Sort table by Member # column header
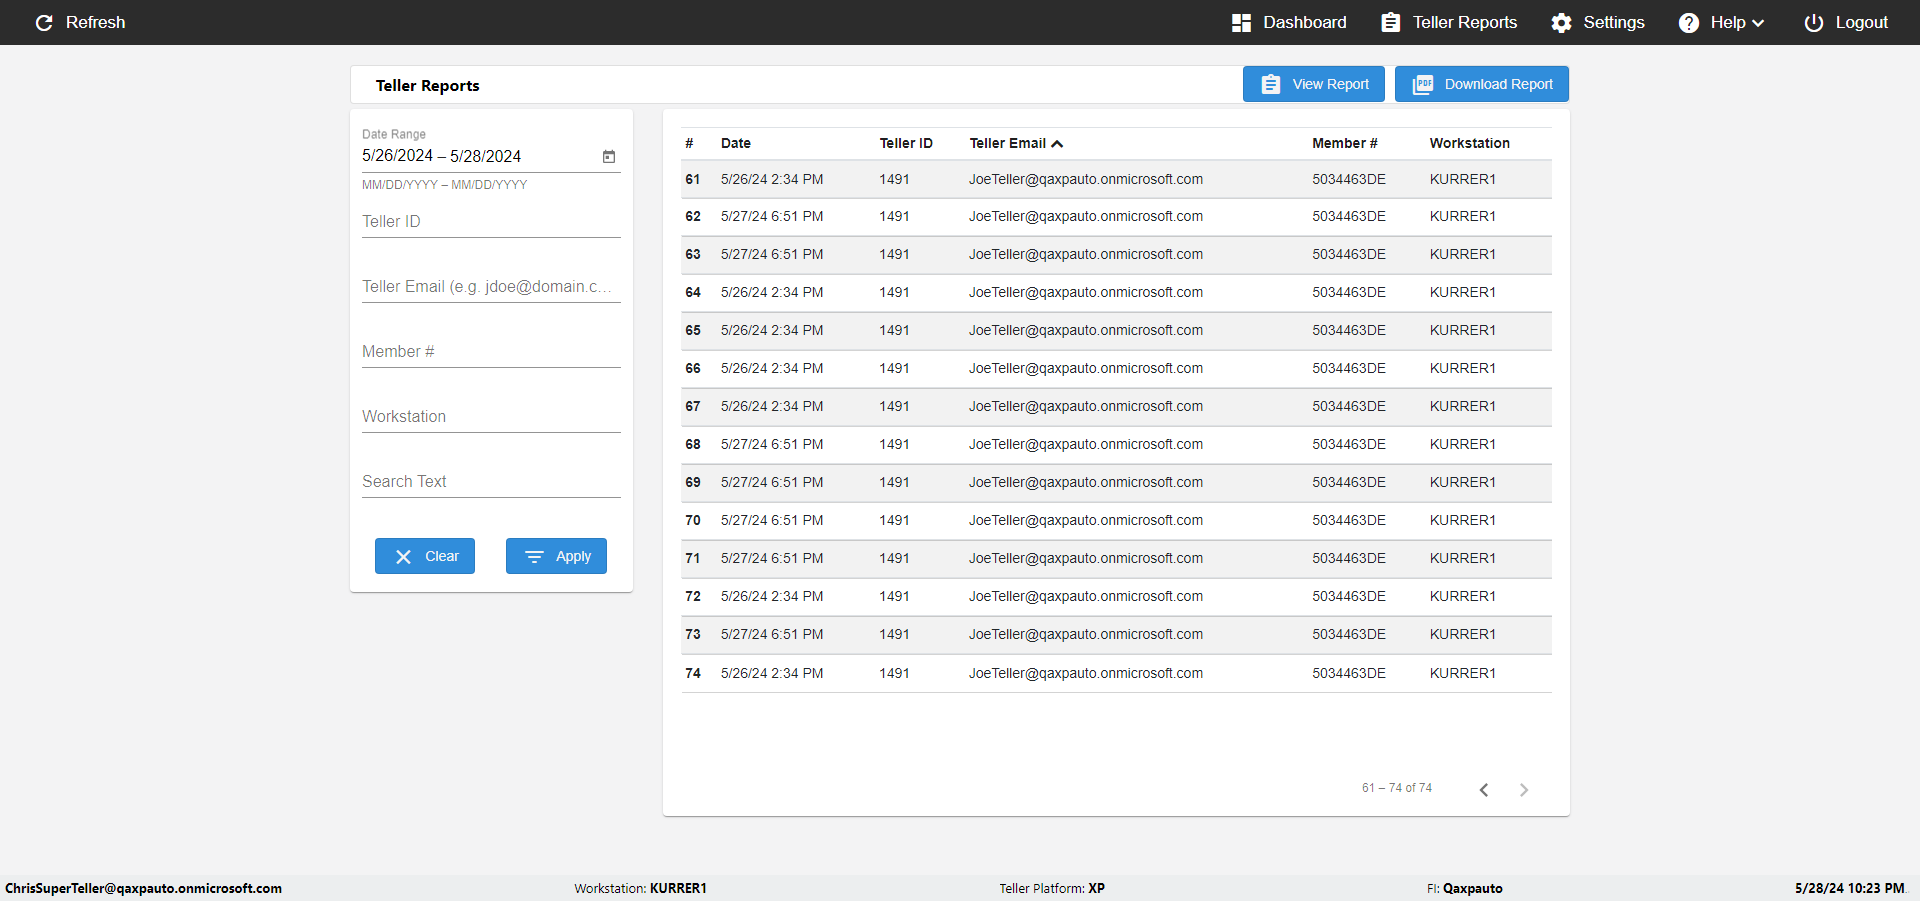Image resolution: width=1920 pixels, height=901 pixels. (x=1345, y=143)
